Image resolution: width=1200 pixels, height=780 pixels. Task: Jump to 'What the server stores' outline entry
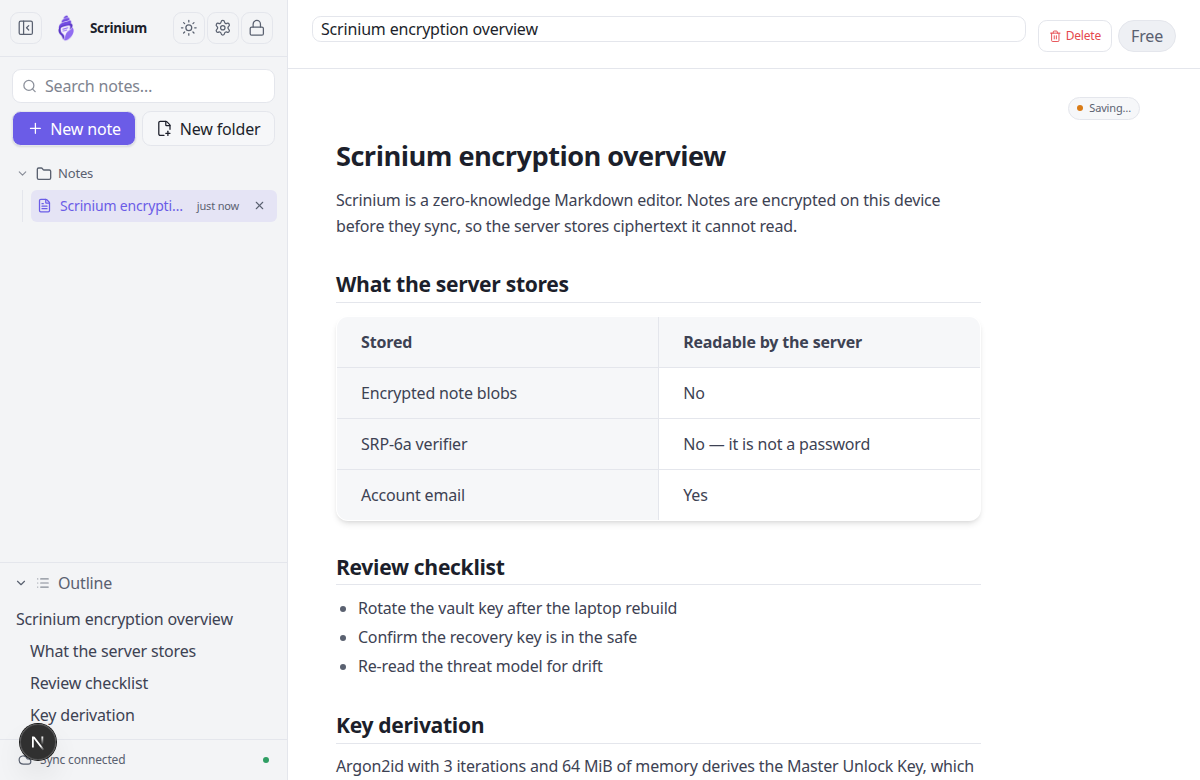[113, 651]
